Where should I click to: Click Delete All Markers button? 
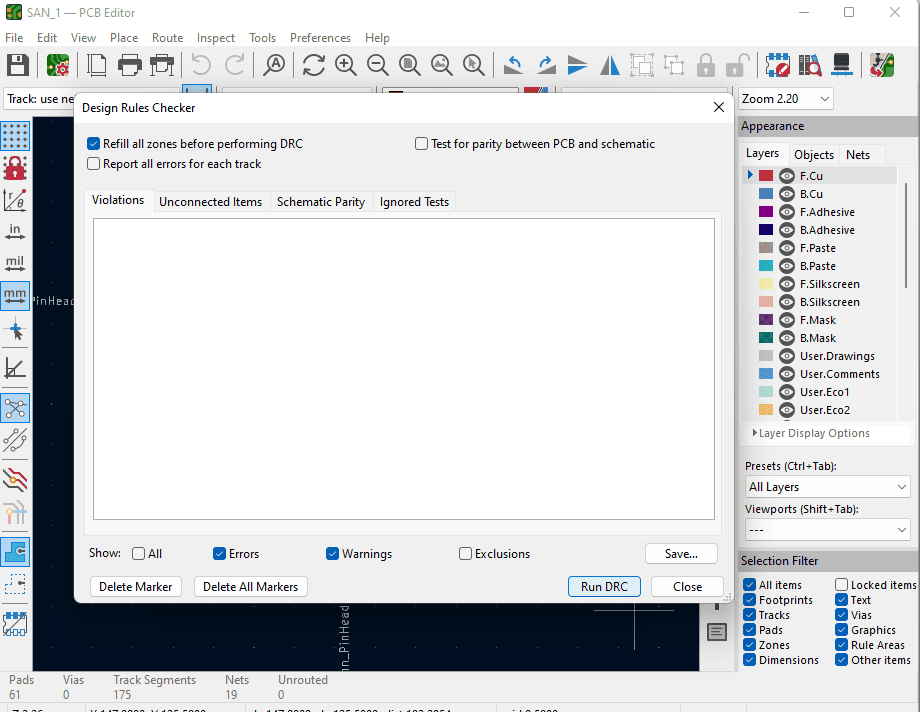point(251,587)
